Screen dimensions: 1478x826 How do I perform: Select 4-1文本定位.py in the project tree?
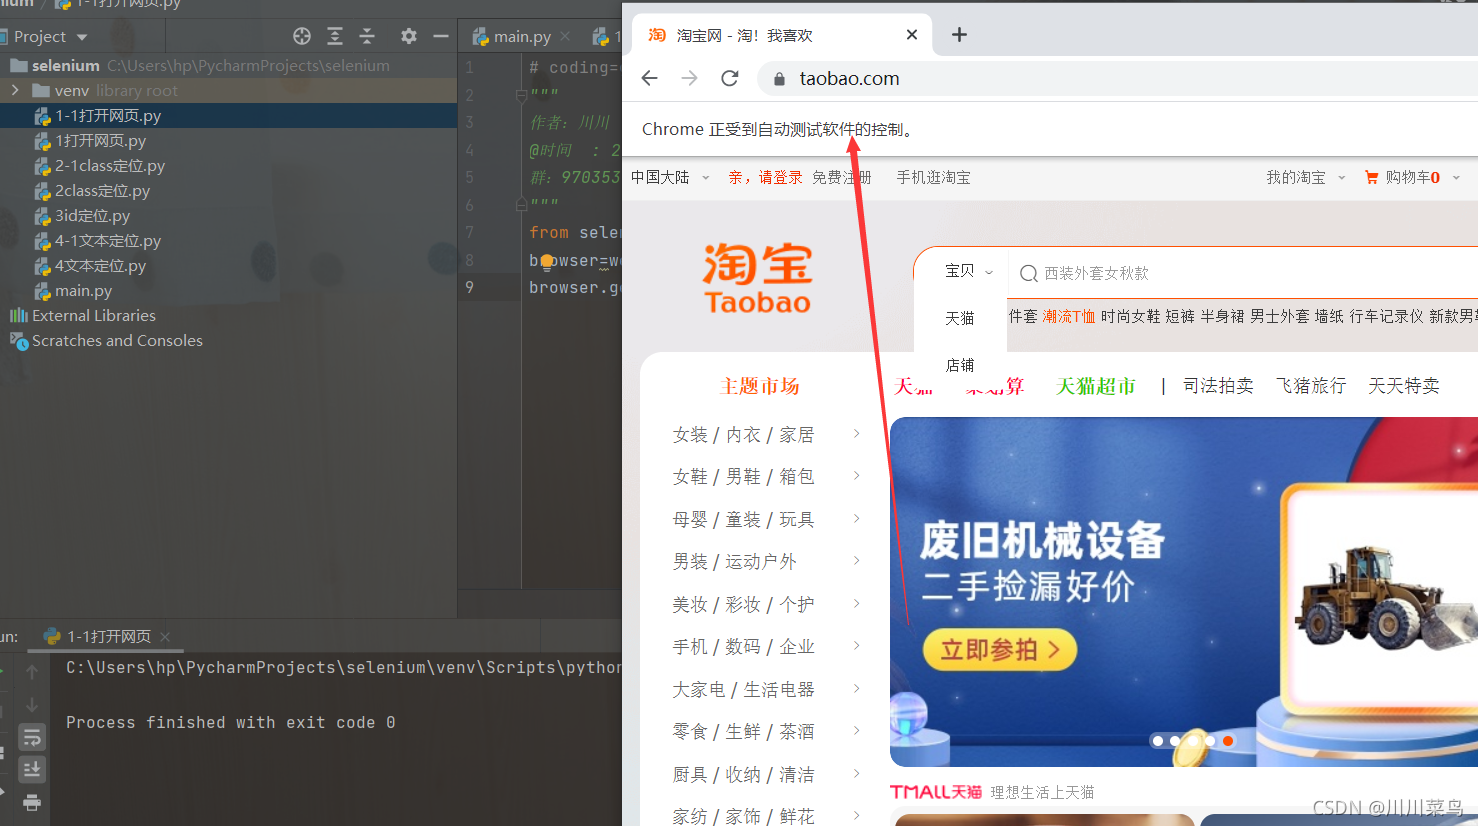[x=108, y=241]
